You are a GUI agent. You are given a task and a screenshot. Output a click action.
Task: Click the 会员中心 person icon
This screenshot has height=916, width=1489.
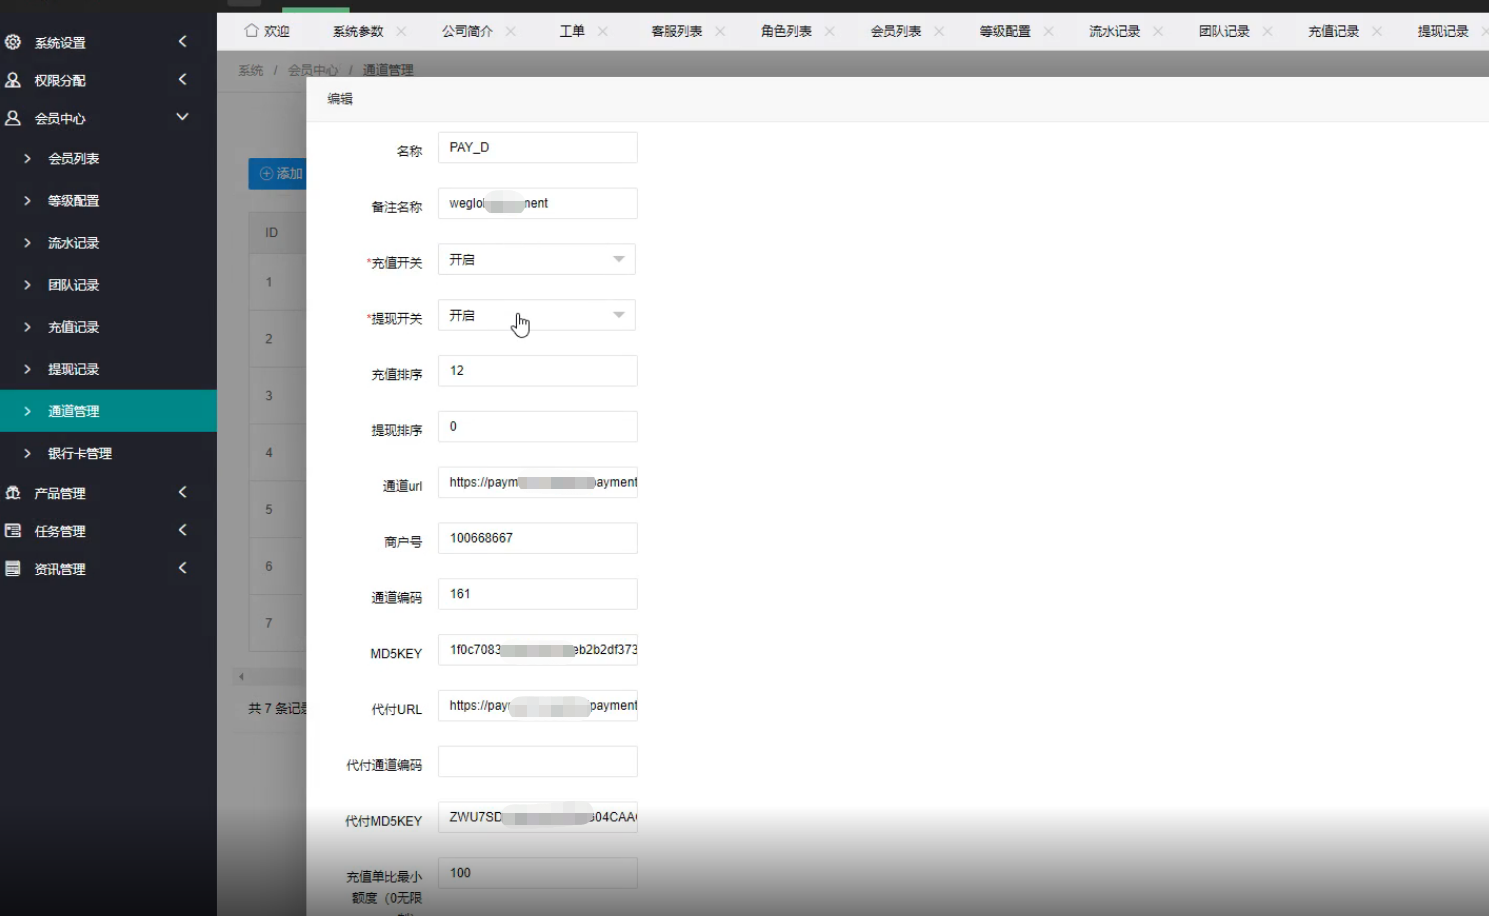[13, 118]
